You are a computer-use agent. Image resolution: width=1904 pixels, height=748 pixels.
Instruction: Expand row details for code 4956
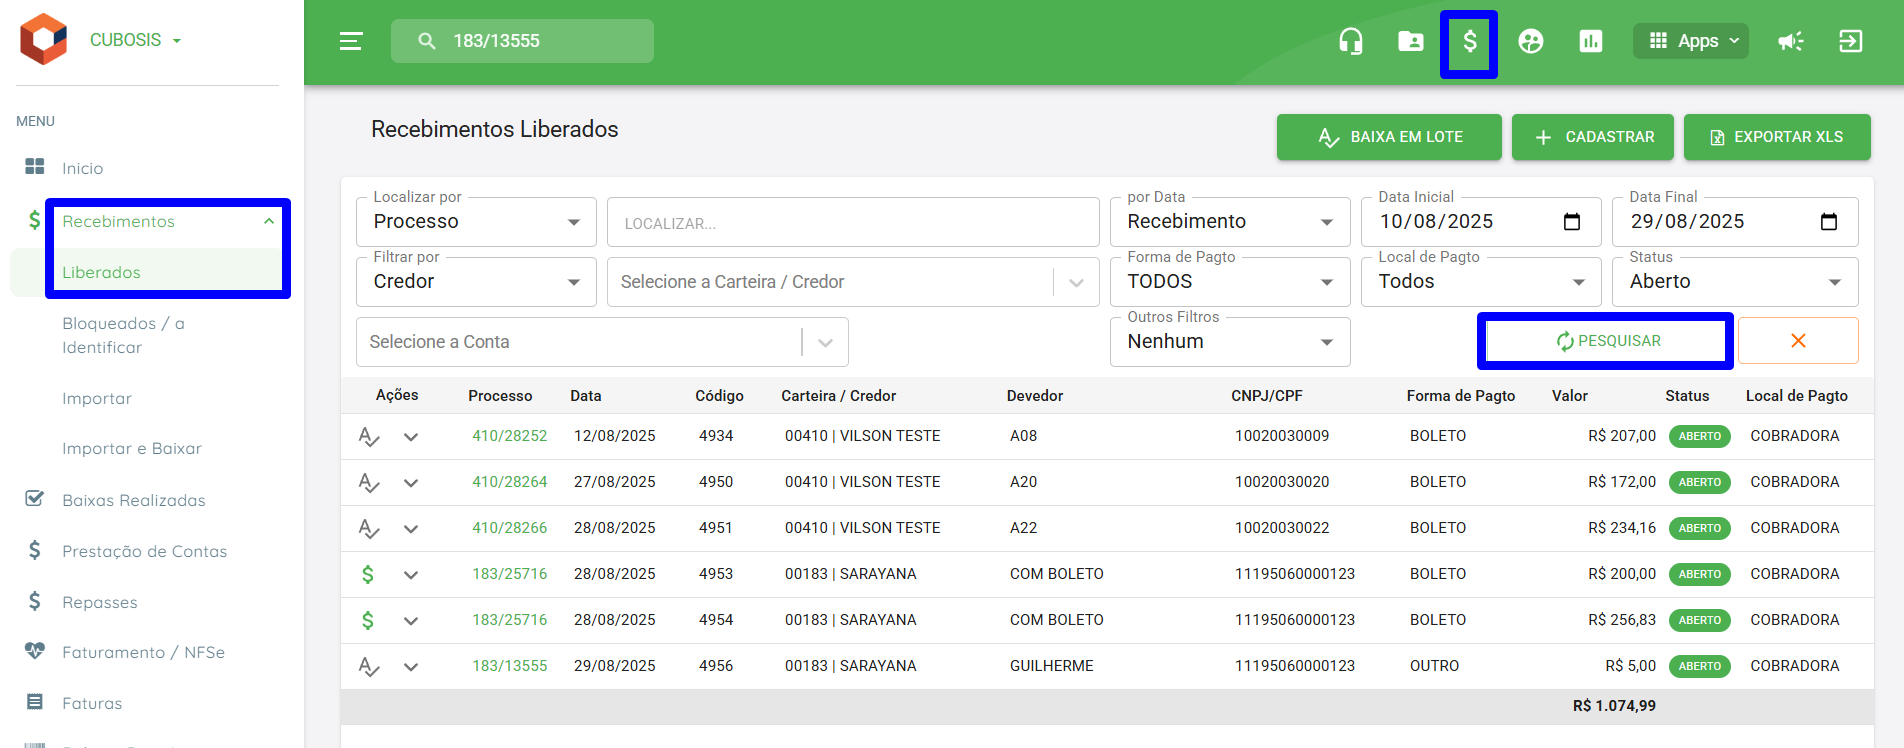click(411, 667)
